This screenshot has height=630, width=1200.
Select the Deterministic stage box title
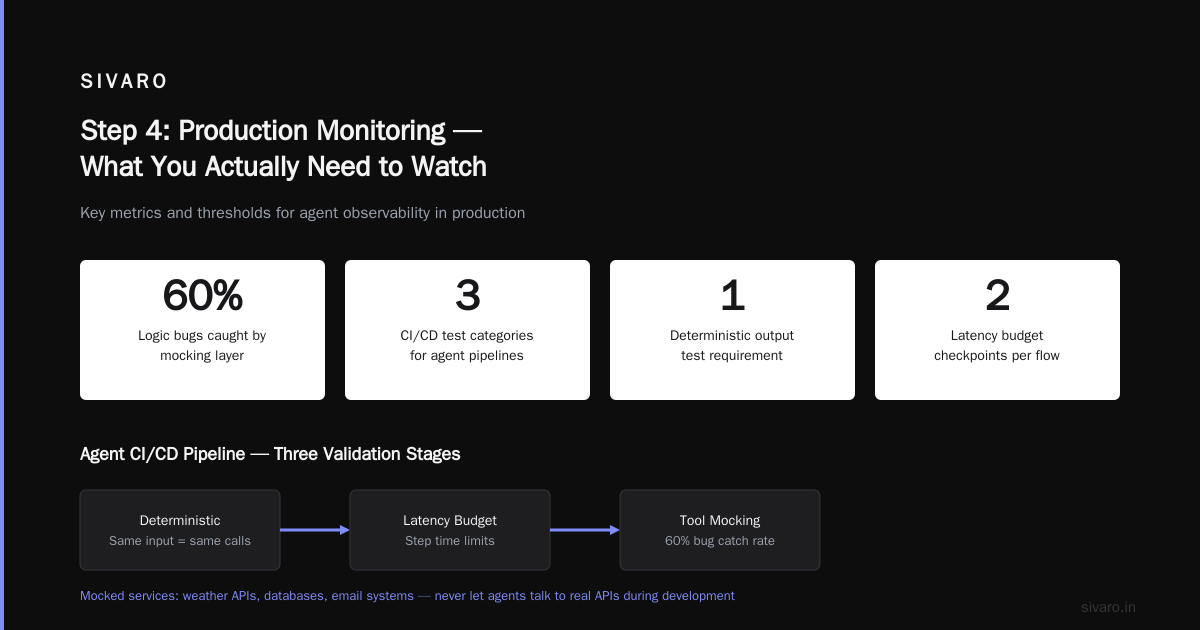[x=180, y=520]
